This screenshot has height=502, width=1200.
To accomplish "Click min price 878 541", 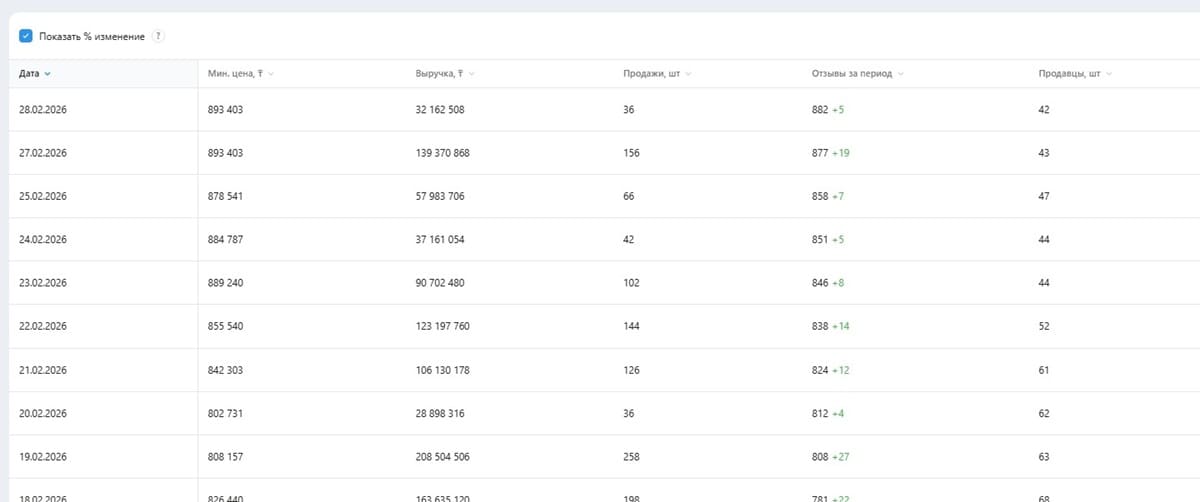I will click(x=225, y=196).
